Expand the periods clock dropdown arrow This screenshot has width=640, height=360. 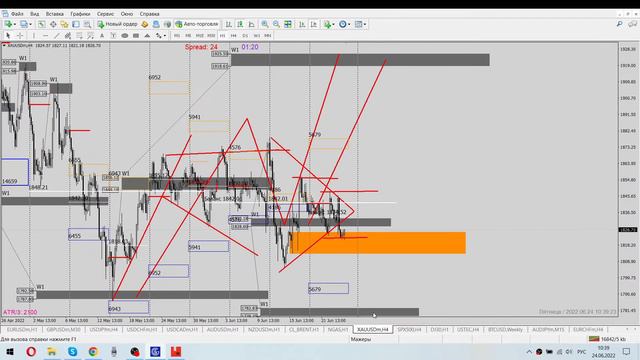coord(349,24)
